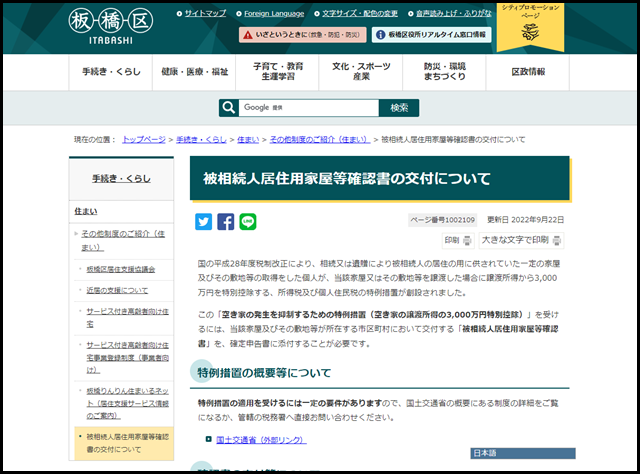This screenshot has height=474, width=640.
Task: Select sidebar 被相続人居住用家屋等確認書の交付について item
Action: pos(124,443)
